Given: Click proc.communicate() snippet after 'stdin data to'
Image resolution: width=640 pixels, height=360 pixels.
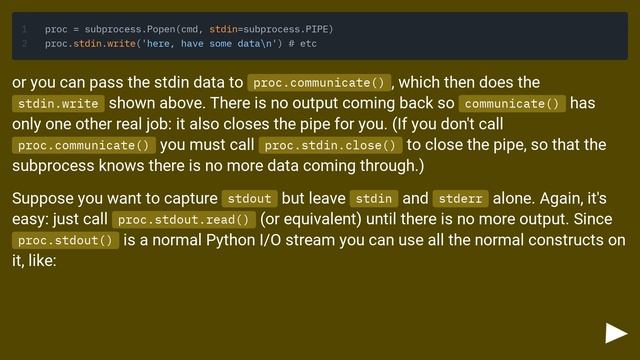Looking at the screenshot, I should click(319, 83).
